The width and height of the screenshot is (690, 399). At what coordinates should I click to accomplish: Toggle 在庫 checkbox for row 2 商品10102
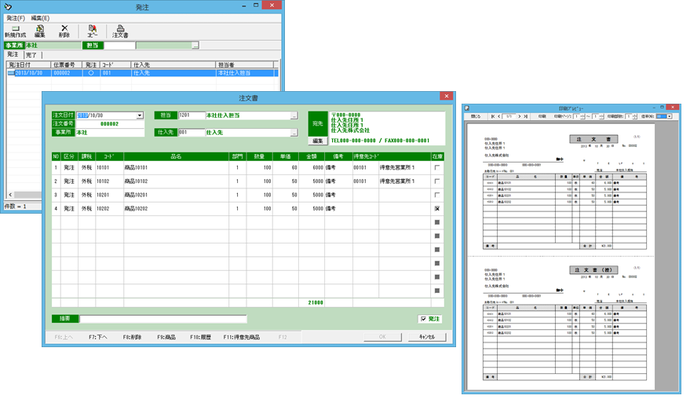[x=437, y=181]
